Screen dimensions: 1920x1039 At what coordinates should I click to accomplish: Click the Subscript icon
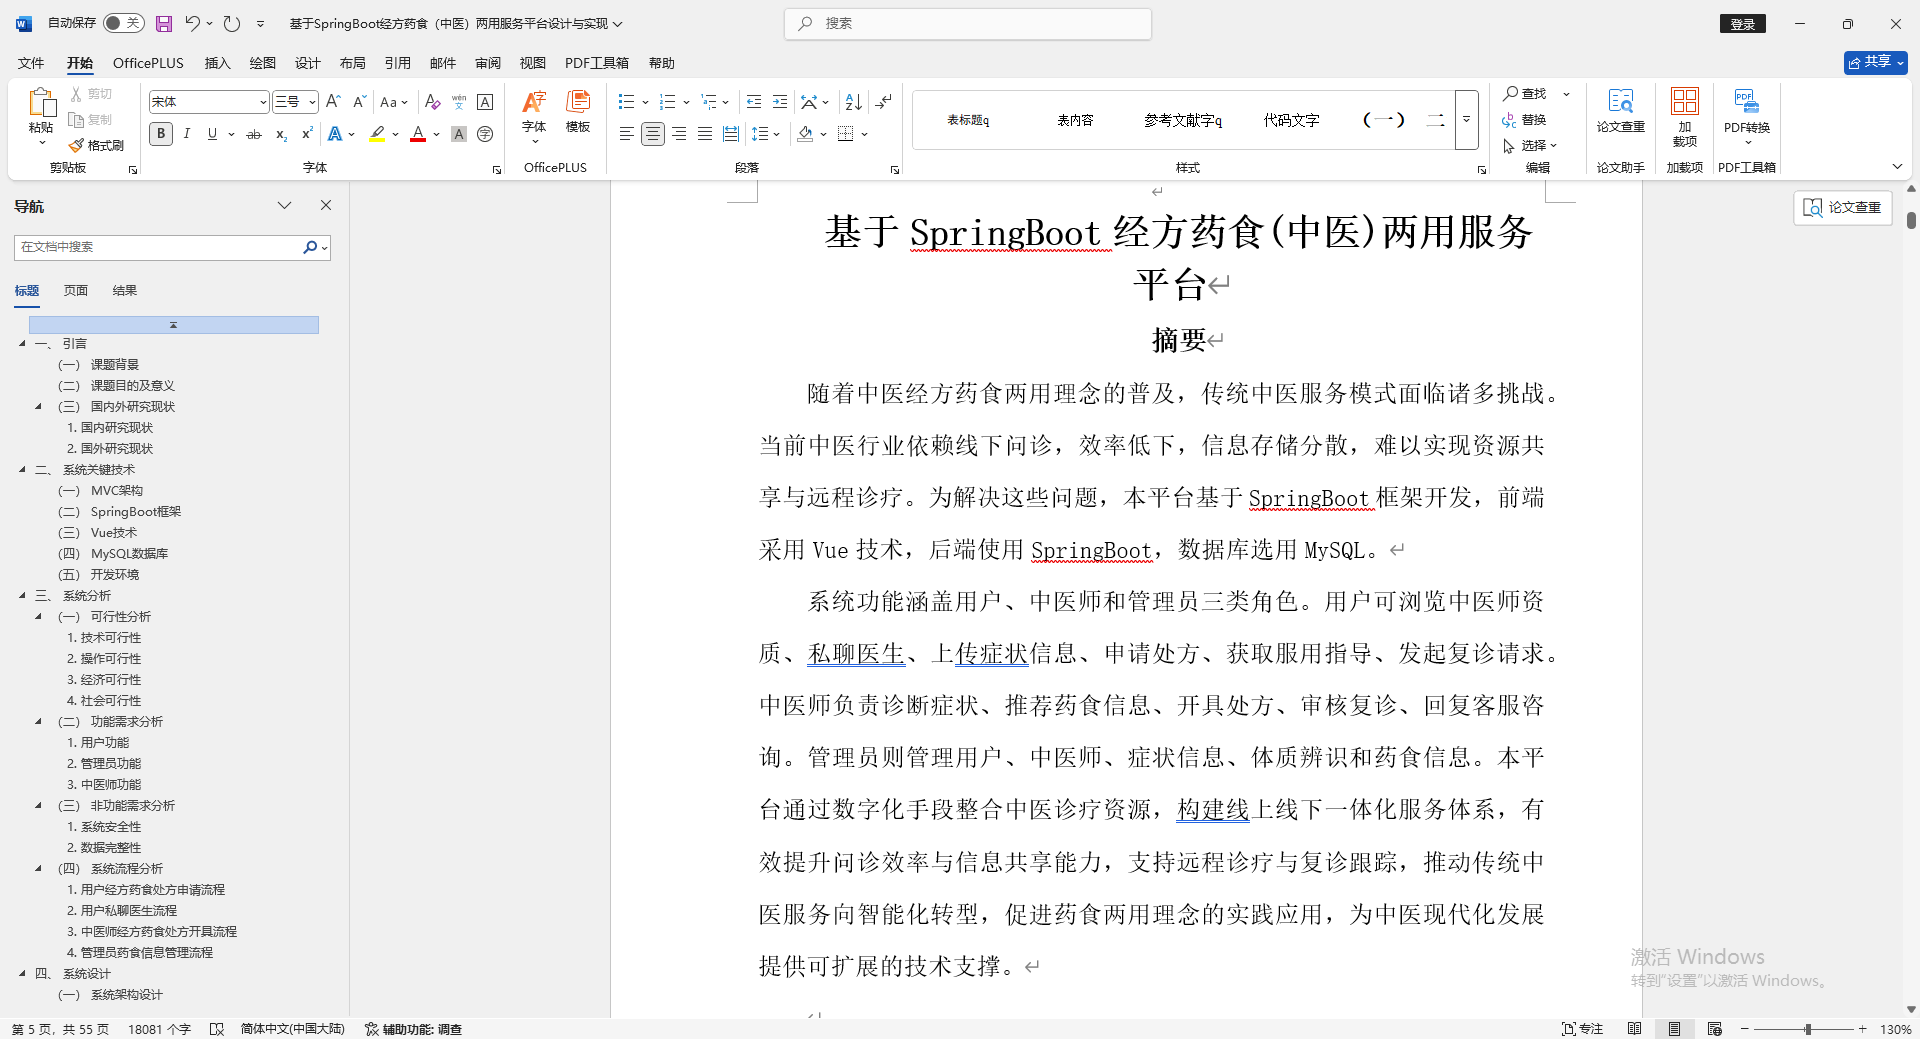[x=281, y=134]
